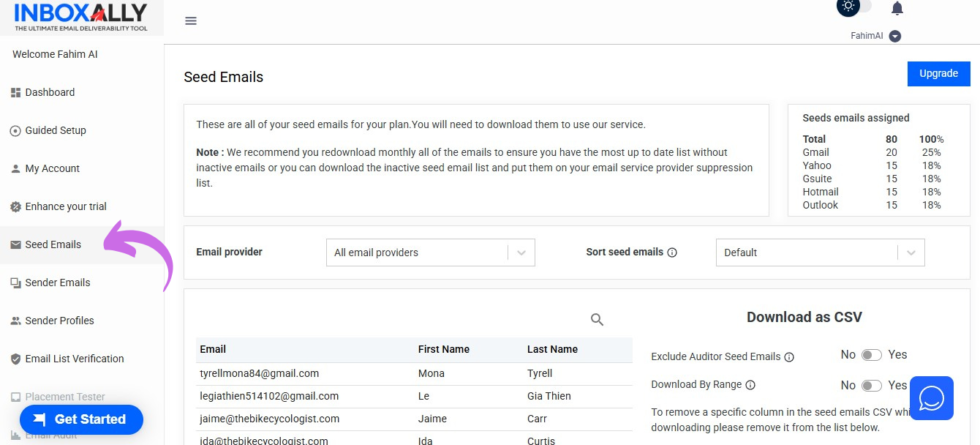The height and width of the screenshot is (445, 980).
Task: Click the Outlook row in seeds assigned
Action: 872,205
